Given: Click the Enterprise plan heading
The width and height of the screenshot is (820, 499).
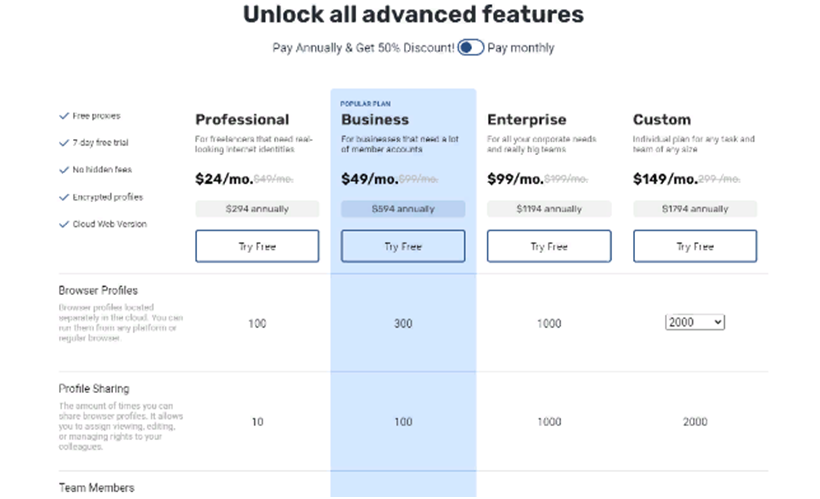Looking at the screenshot, I should [526, 120].
